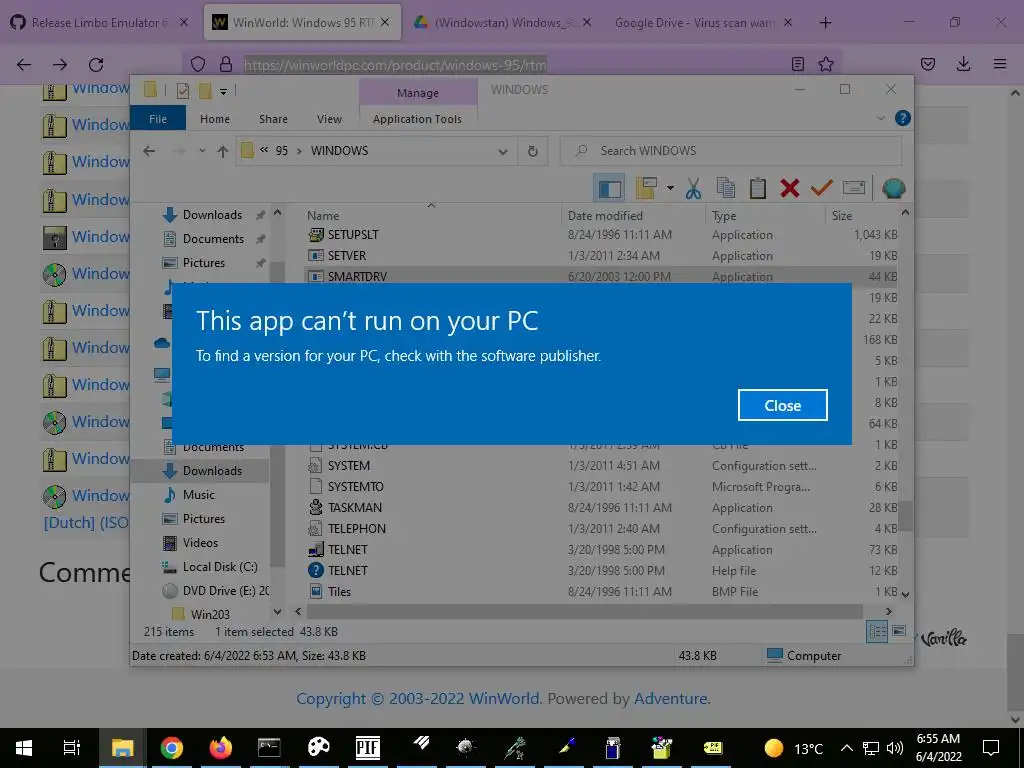Screen dimensions: 1024x768
Task: Open Local Disk (C:) in the navigation pane
Action: point(219,567)
